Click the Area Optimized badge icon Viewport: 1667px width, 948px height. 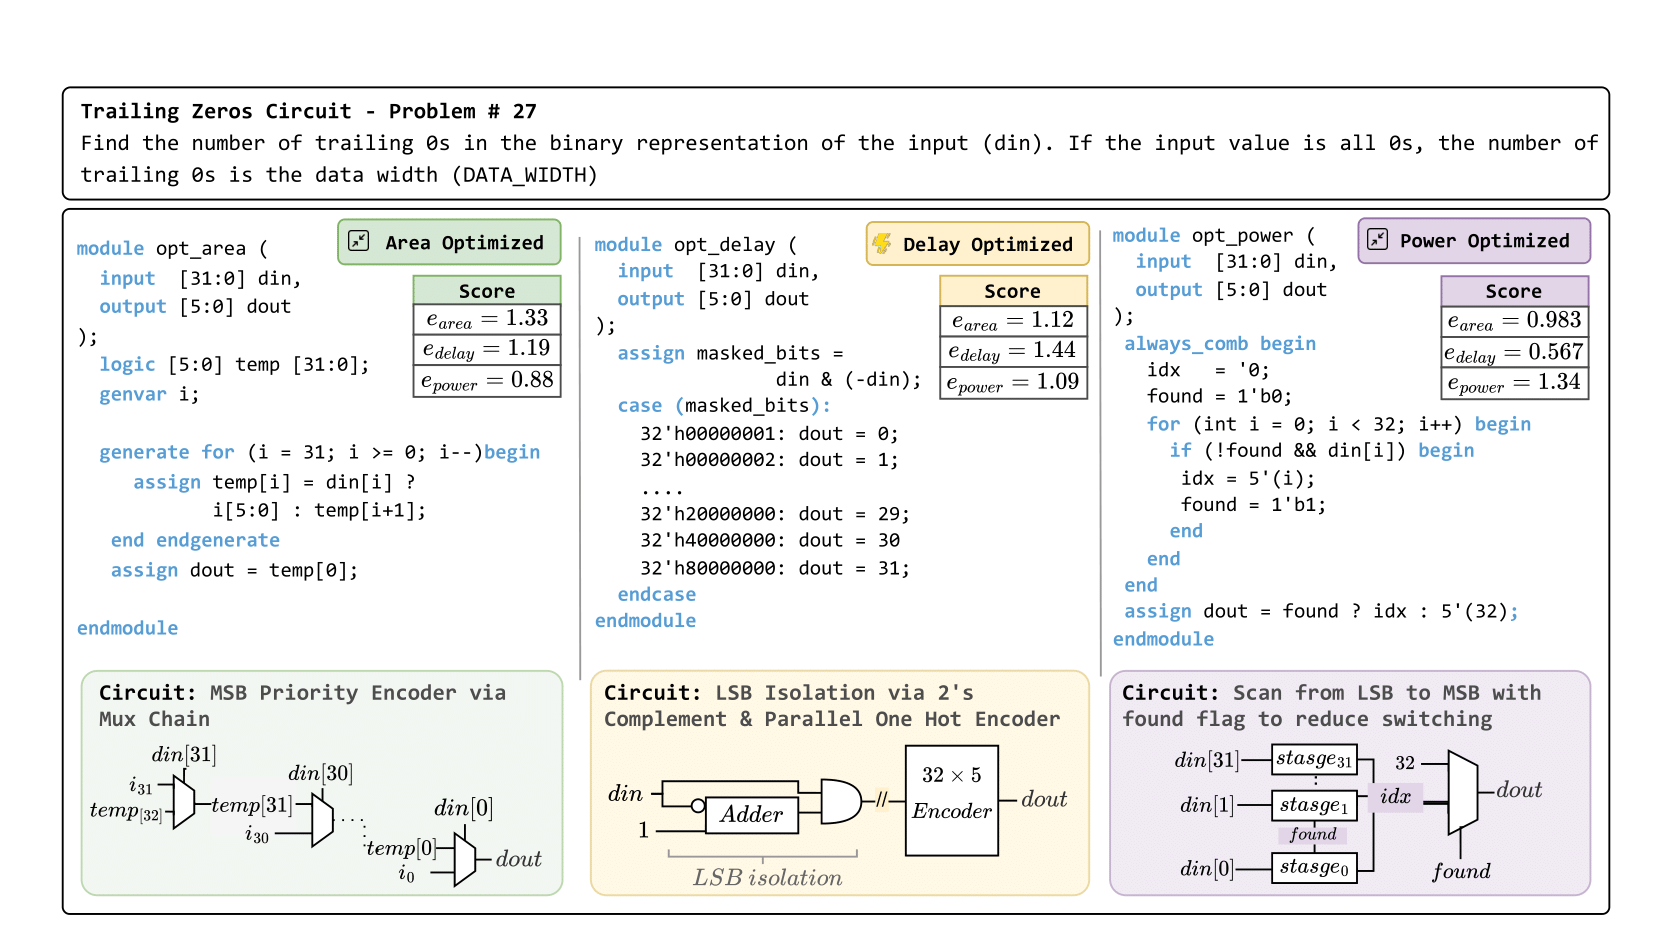click(359, 241)
